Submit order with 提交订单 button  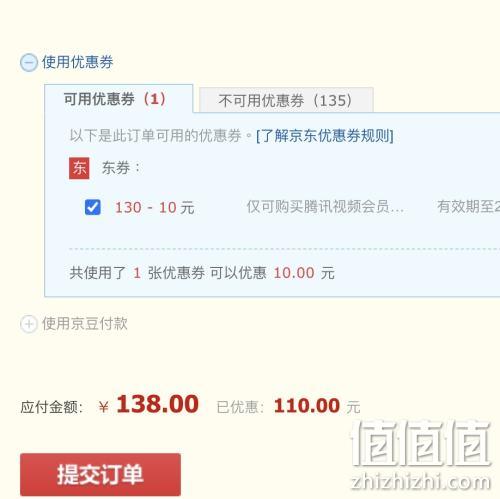click(100, 474)
